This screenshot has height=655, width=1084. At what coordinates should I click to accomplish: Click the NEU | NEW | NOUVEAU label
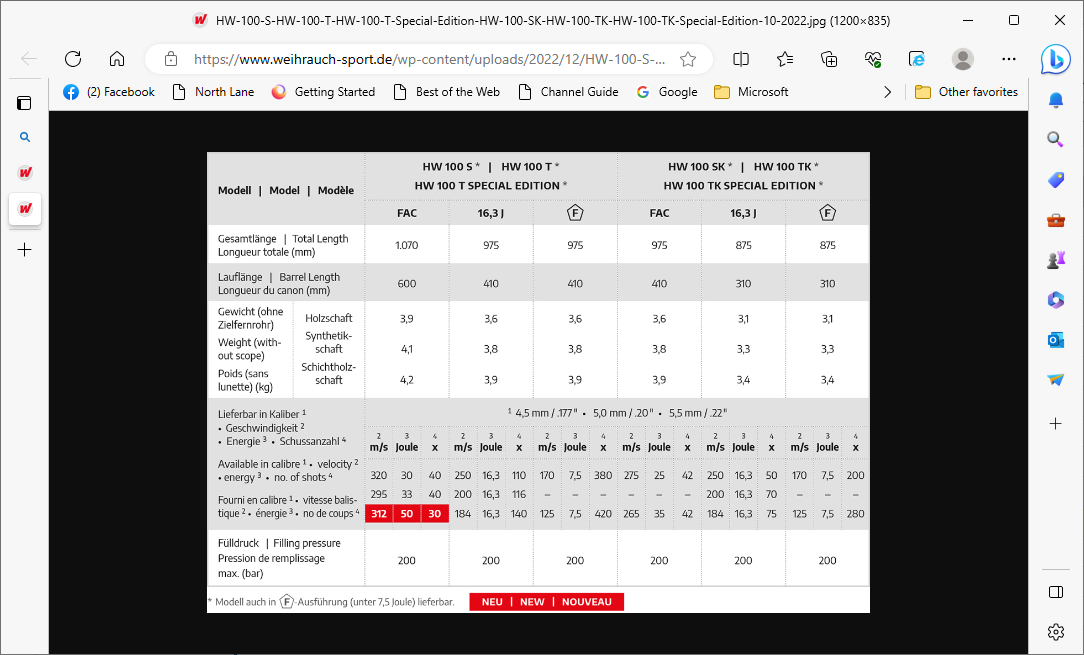(547, 602)
